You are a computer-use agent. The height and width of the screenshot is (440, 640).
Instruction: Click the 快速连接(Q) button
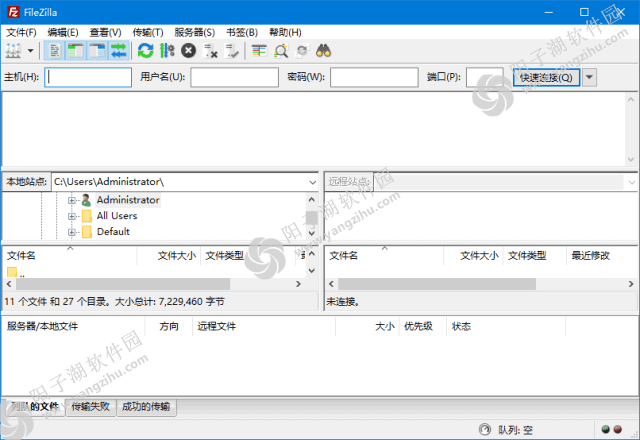click(546, 77)
